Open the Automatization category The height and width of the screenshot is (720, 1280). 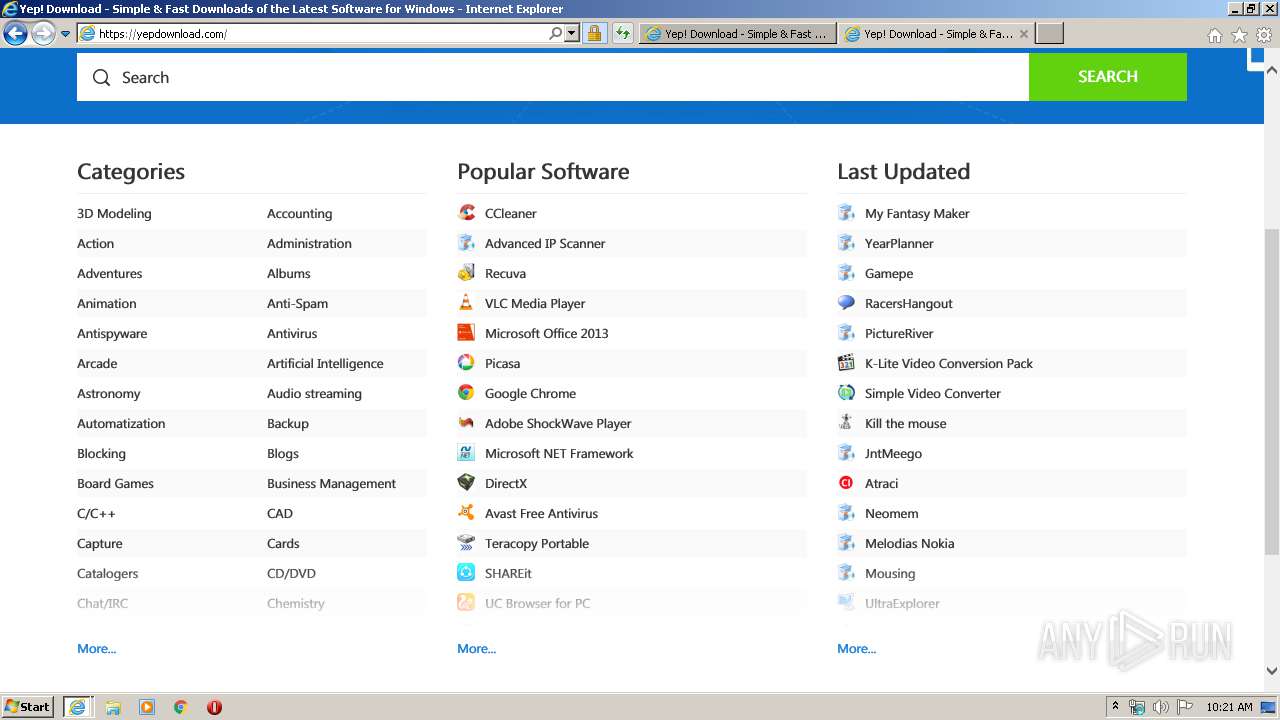[x=121, y=423]
